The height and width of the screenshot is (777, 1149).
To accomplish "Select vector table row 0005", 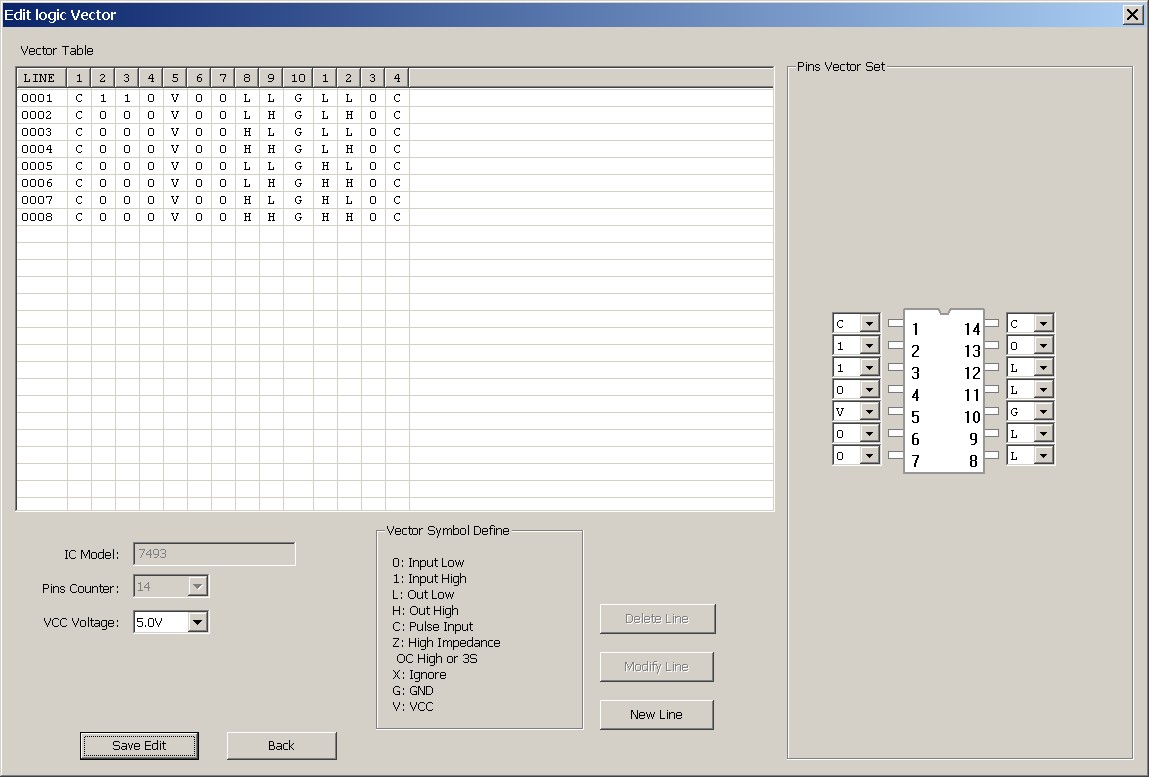I will coord(37,166).
